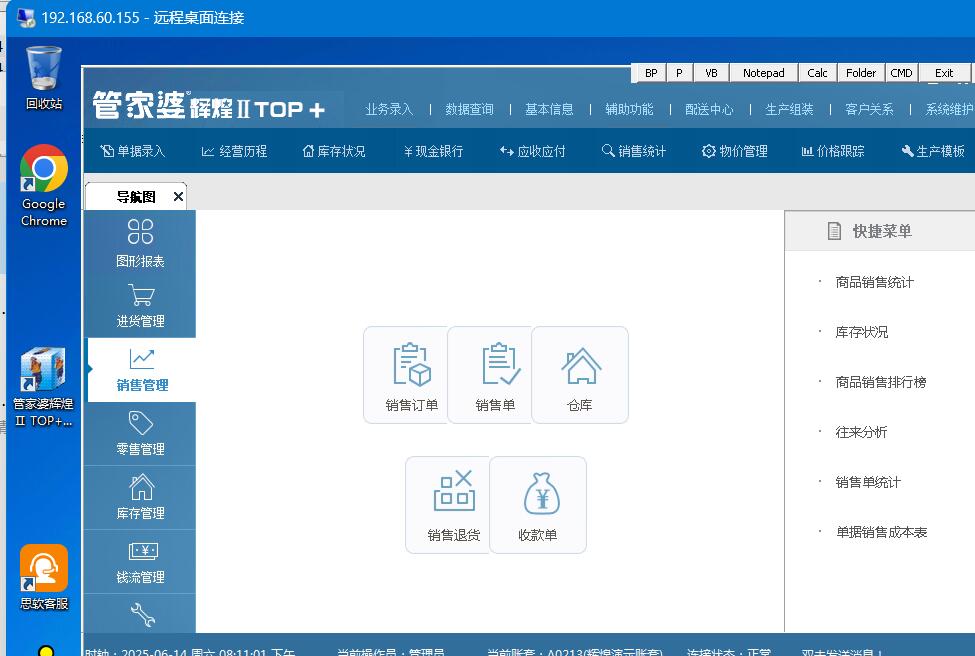The image size is (975, 656).
Task: Open 库存状况 in the toolbar
Action: tap(334, 151)
